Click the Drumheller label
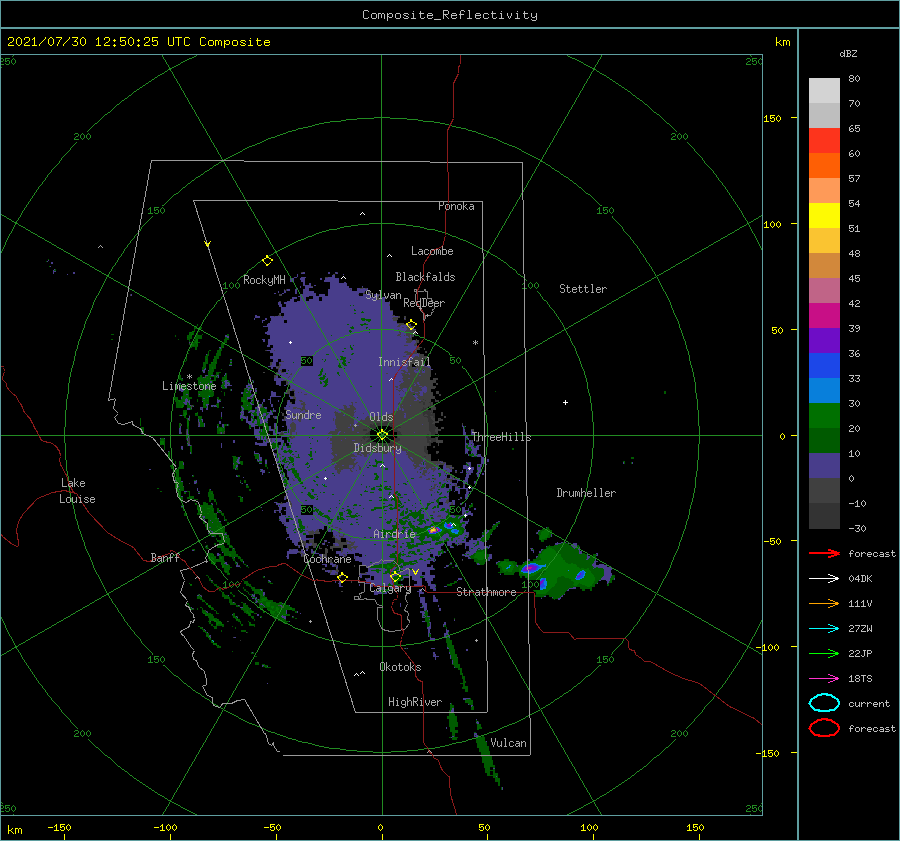 tap(586, 493)
